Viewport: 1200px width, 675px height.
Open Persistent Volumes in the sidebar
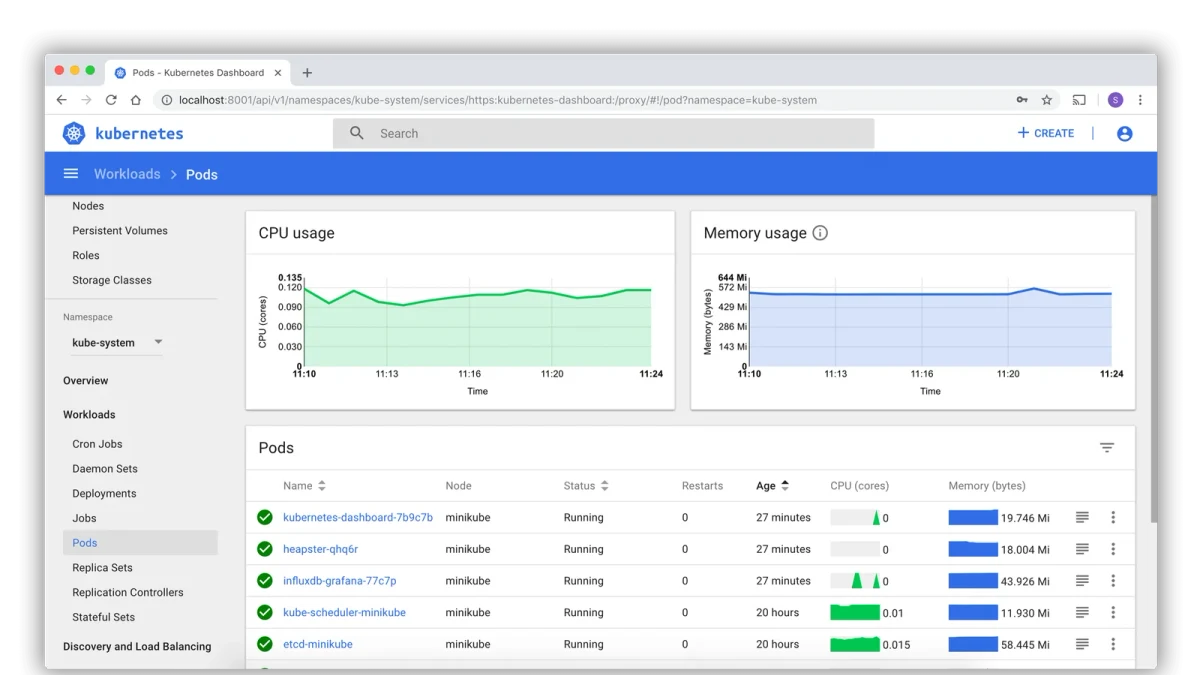point(120,230)
